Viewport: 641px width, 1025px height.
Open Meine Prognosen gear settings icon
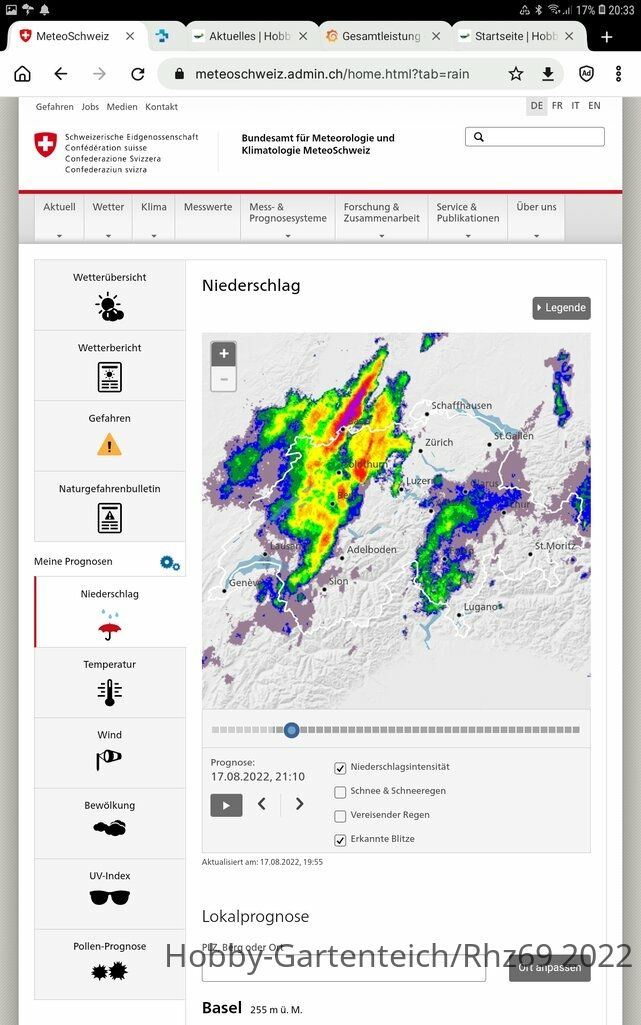pyautogui.click(x=170, y=562)
